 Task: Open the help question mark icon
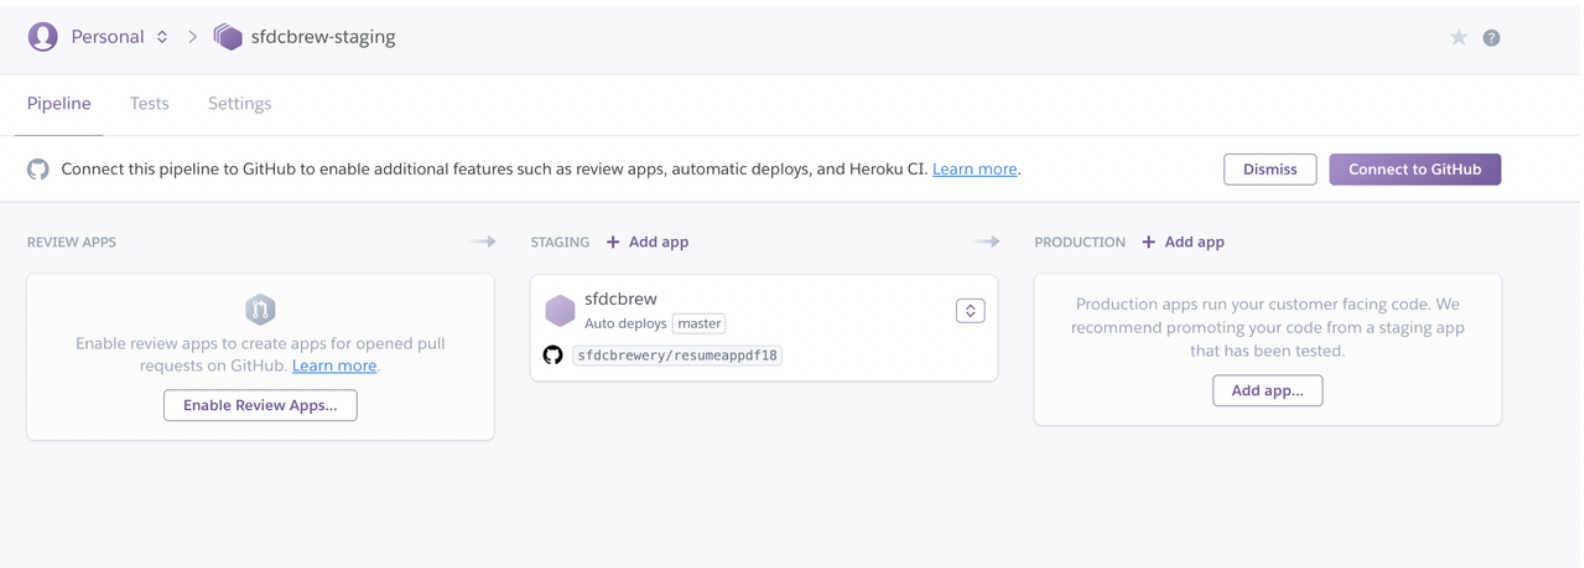pos(1491,38)
